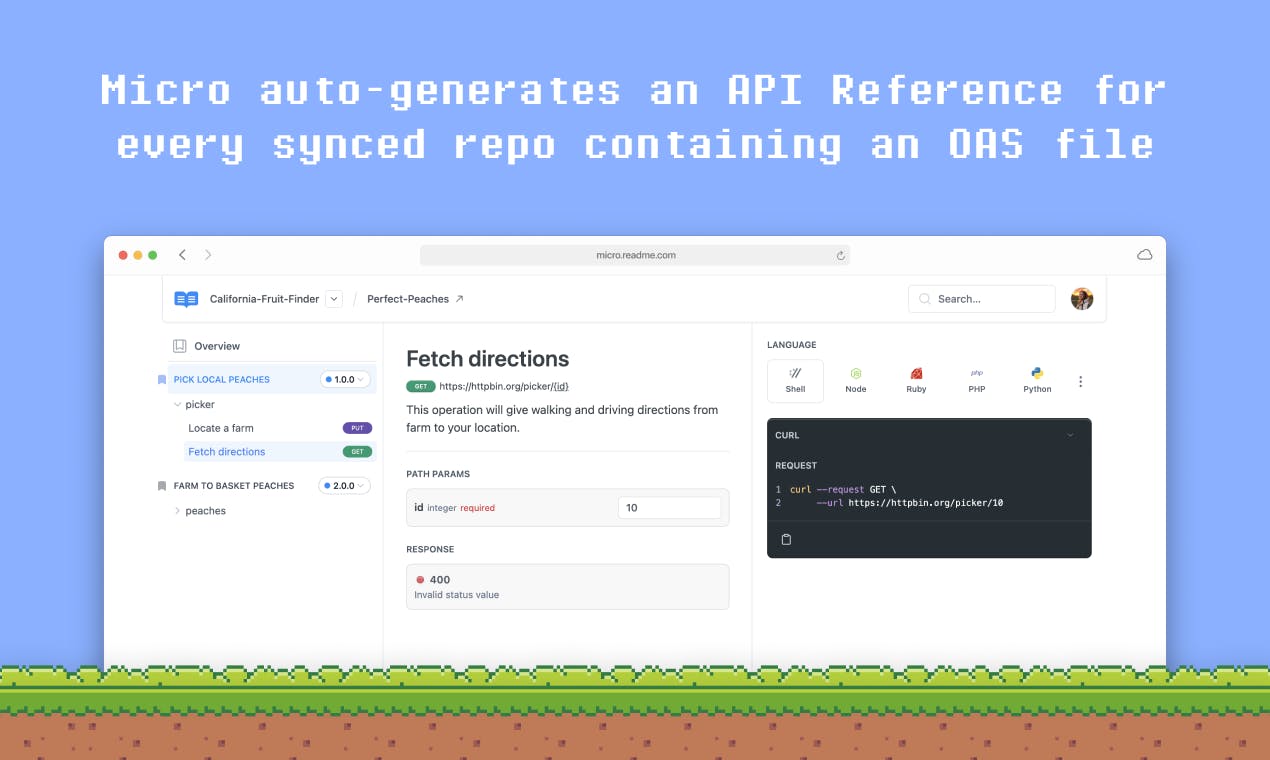Go forward with browser forward arrow
The width and height of the screenshot is (1270, 760).
(x=208, y=255)
